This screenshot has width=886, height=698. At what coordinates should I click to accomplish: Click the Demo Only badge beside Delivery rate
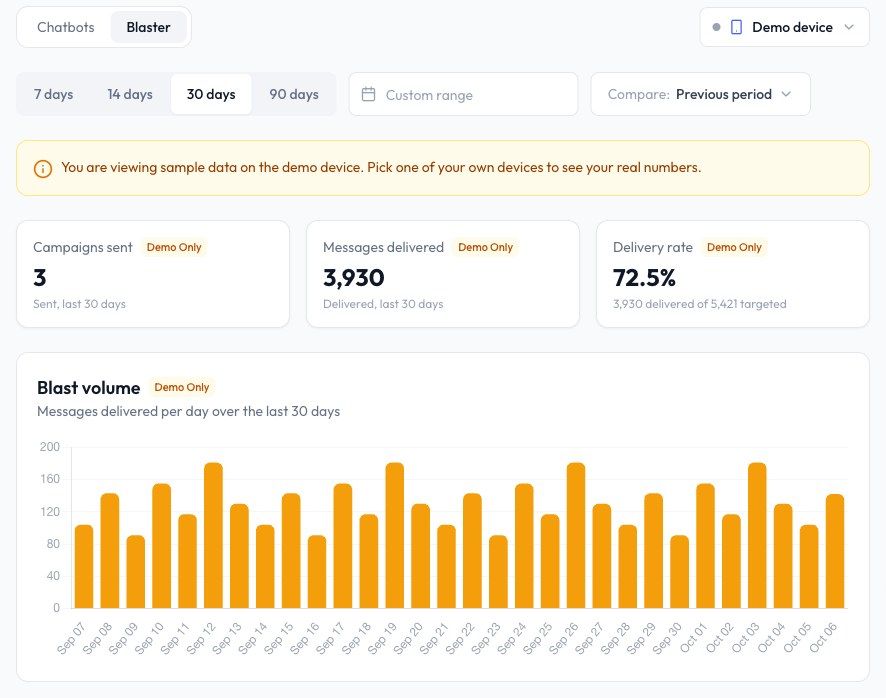734,248
